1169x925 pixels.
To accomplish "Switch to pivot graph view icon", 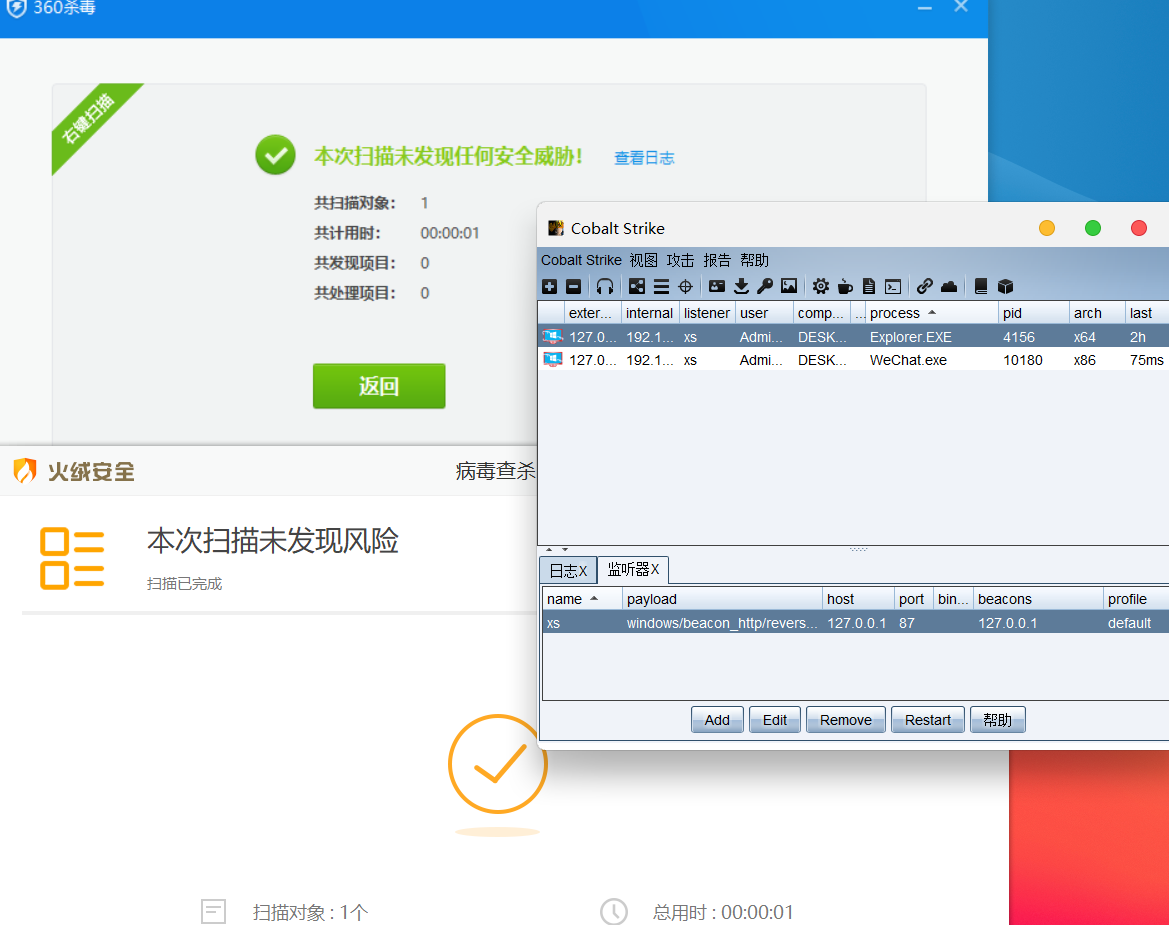I will pyautogui.click(x=637, y=286).
